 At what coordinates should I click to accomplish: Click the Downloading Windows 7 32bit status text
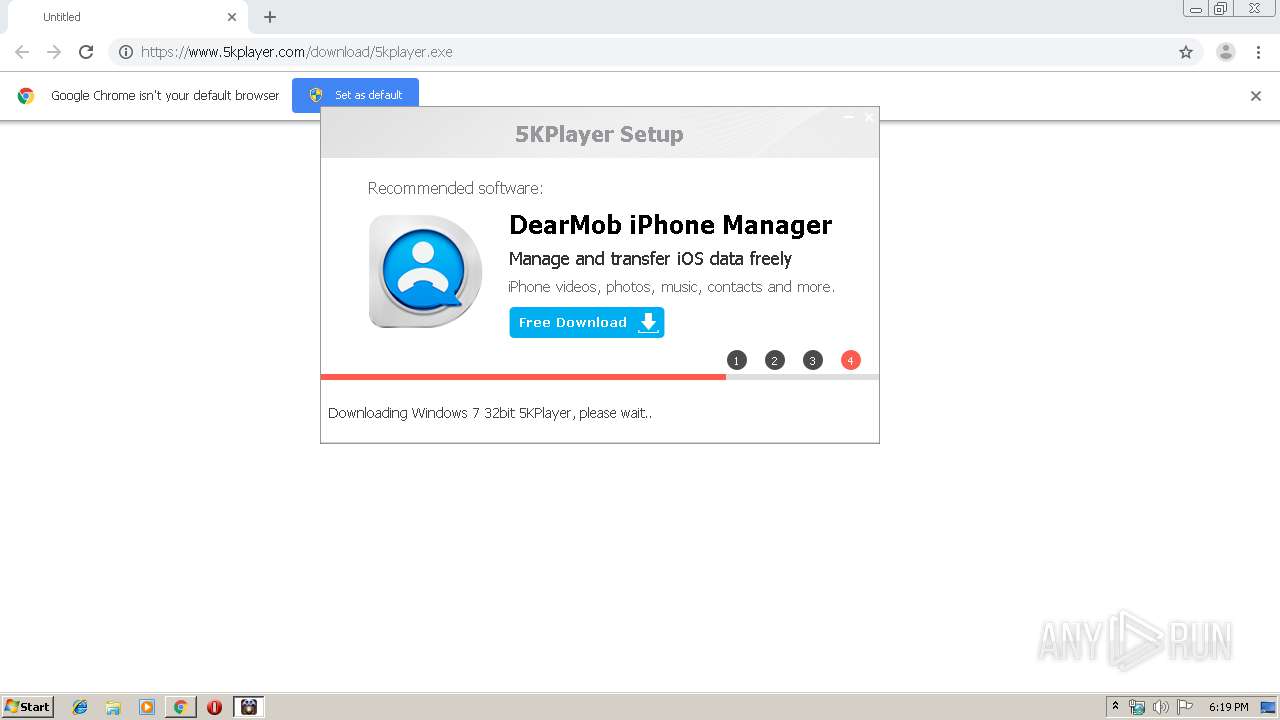490,413
